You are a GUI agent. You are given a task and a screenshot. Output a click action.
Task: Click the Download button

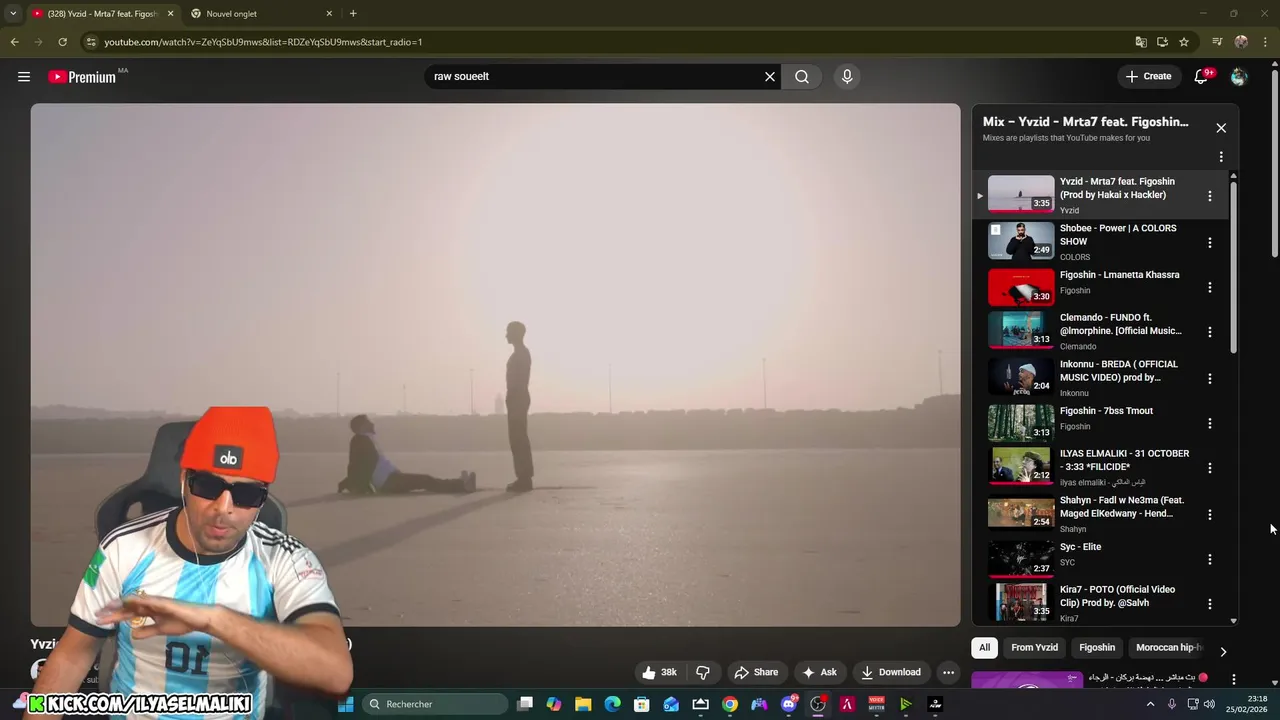click(x=890, y=672)
